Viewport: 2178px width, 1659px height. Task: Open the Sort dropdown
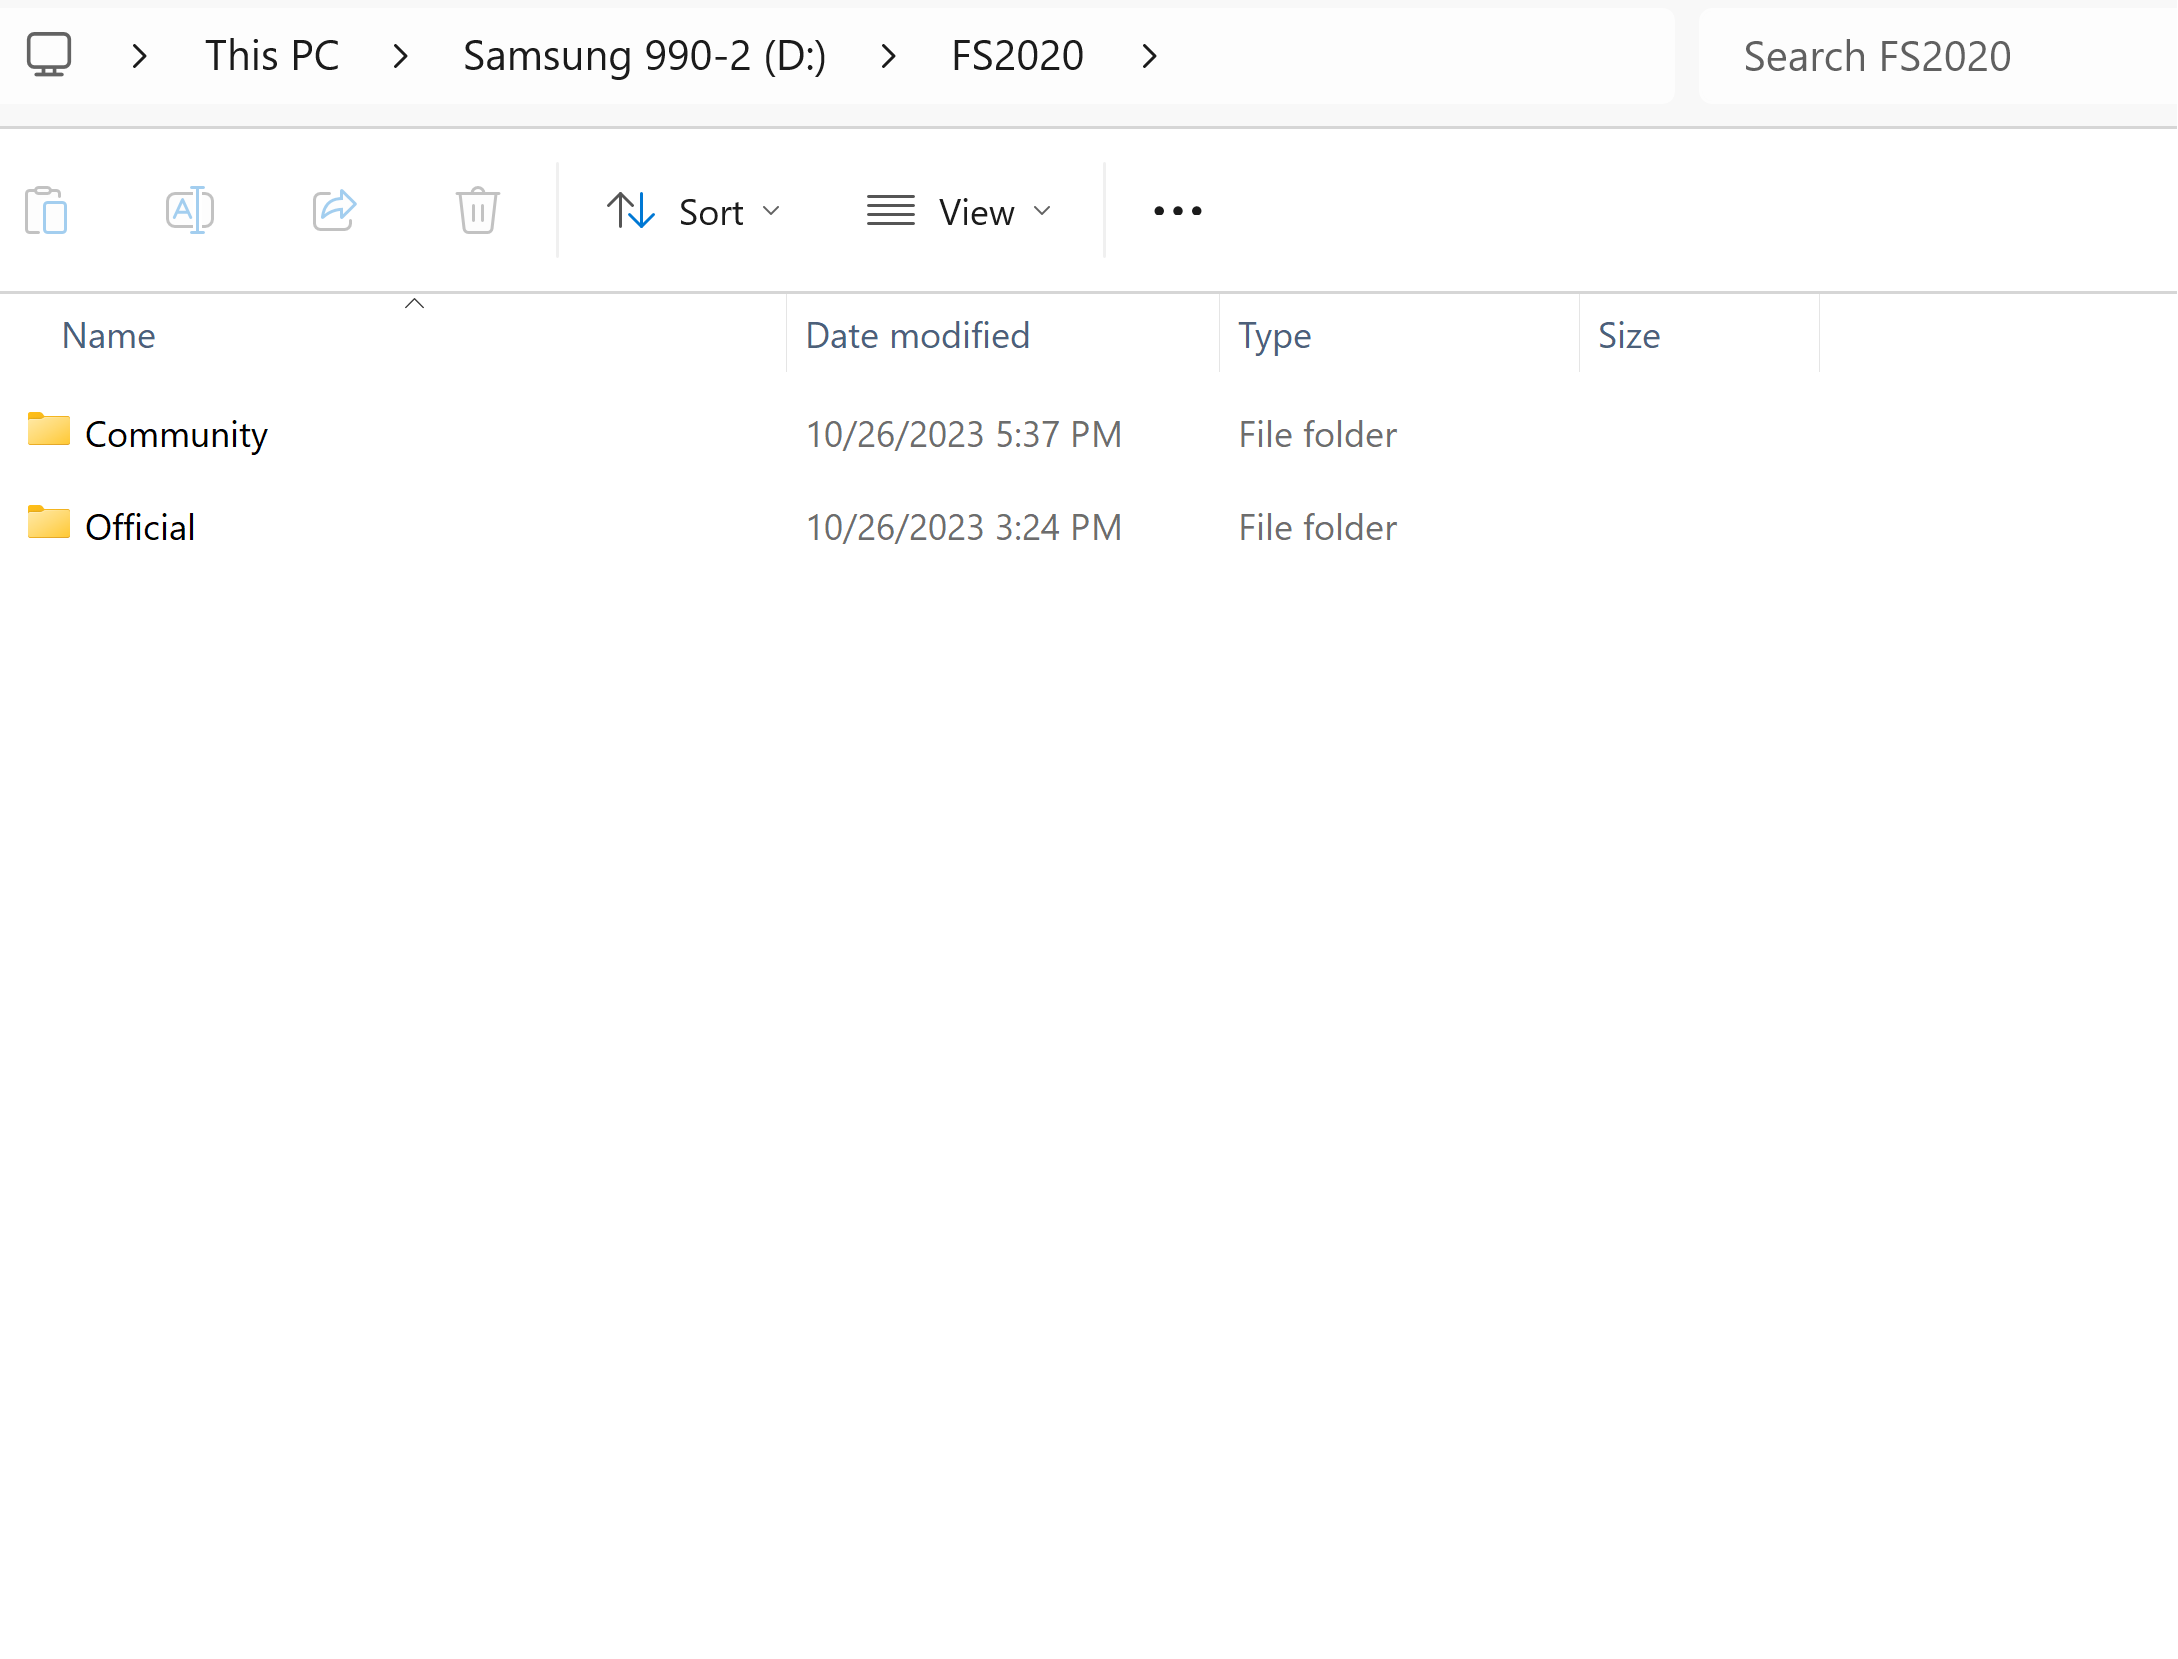pos(711,211)
